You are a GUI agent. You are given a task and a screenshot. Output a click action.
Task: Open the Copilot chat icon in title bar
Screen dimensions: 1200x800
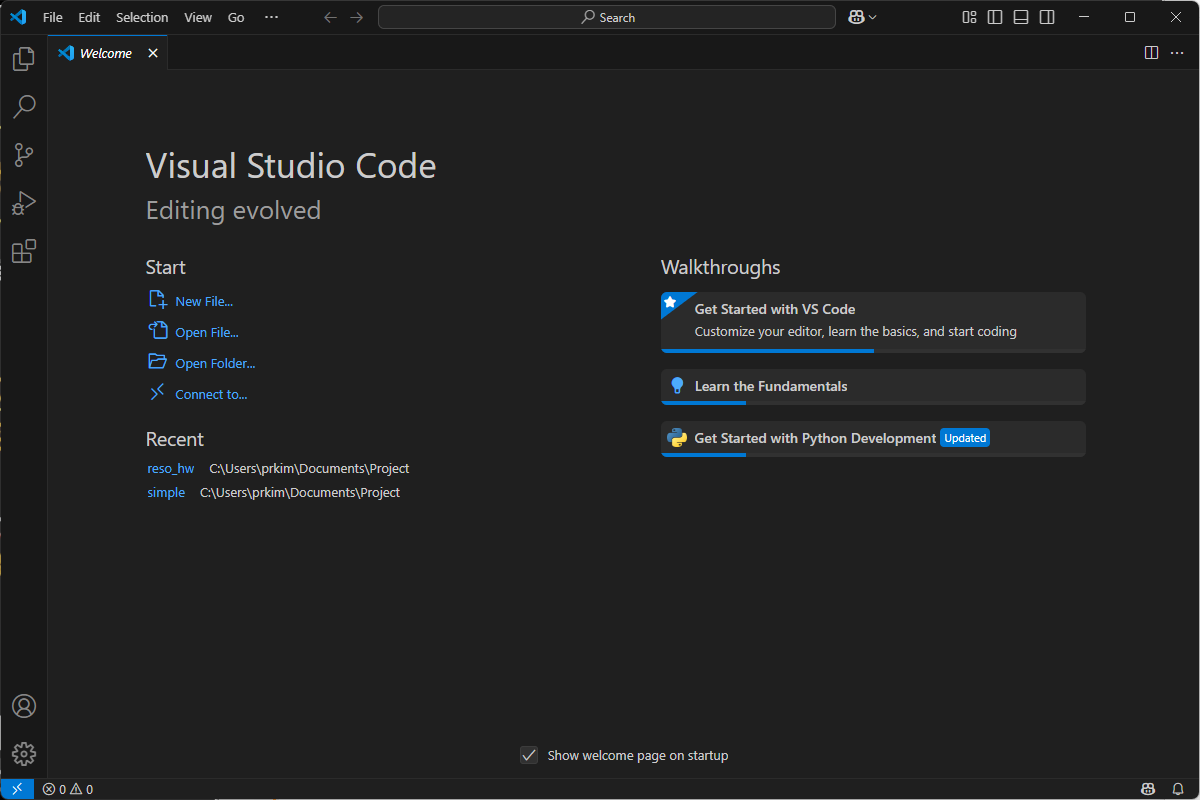(x=856, y=17)
